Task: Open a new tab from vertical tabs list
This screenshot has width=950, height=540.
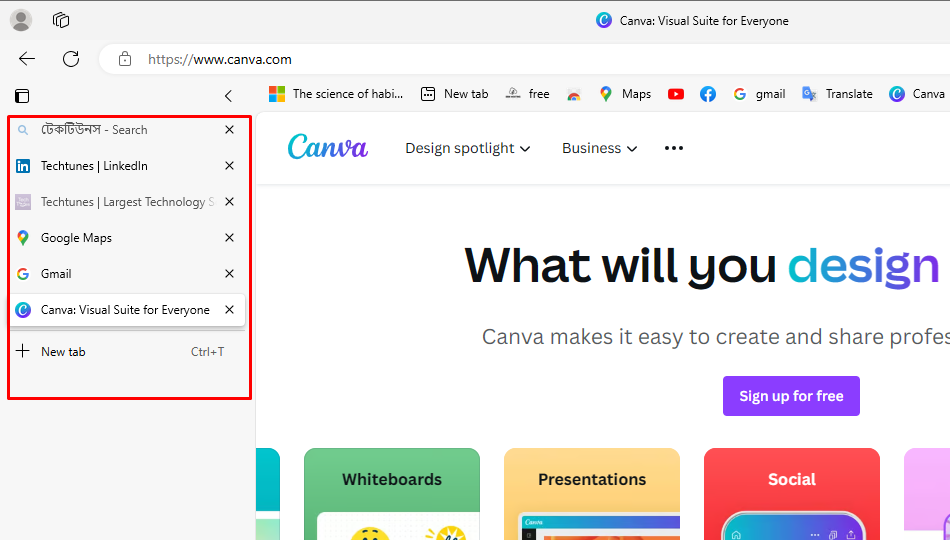Action: (x=127, y=352)
